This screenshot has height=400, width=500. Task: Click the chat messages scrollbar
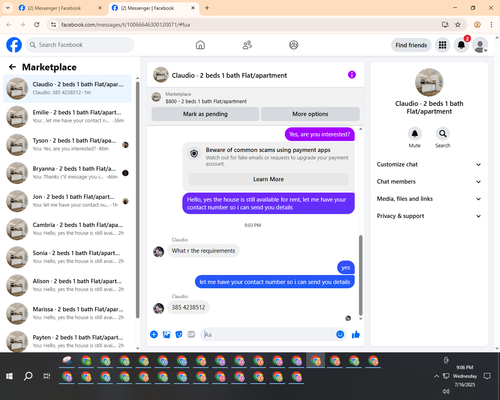pos(360,275)
